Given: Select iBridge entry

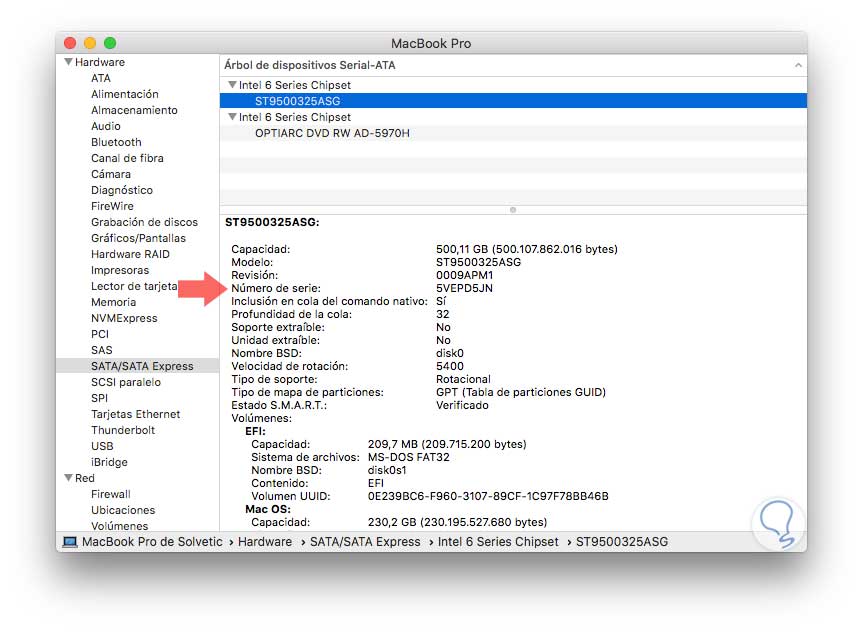Looking at the screenshot, I should [109, 461].
